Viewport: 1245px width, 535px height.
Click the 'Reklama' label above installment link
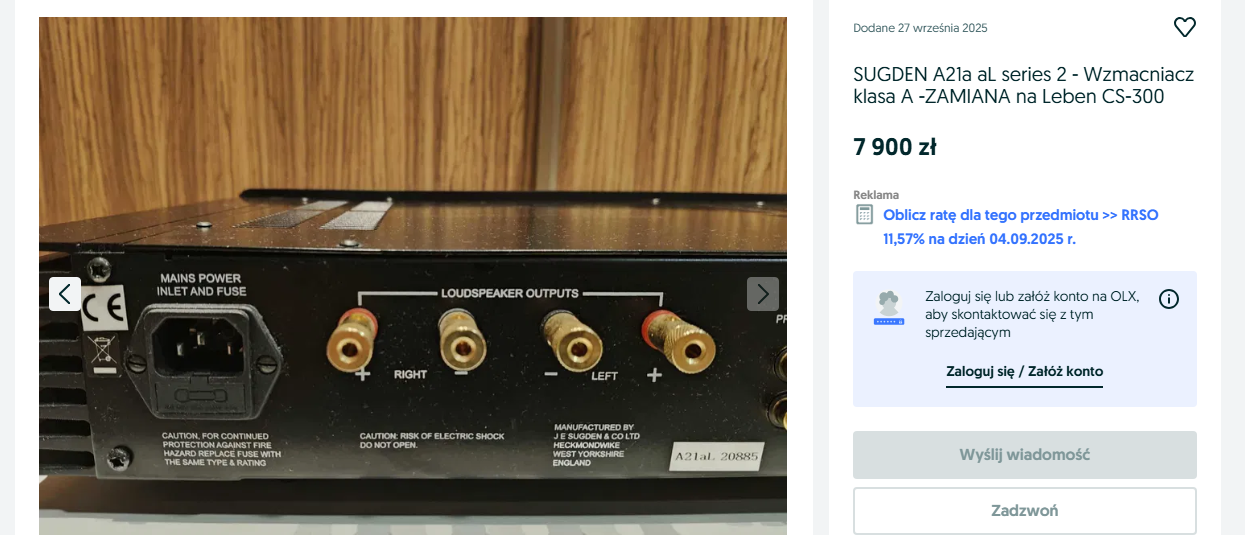point(876,195)
